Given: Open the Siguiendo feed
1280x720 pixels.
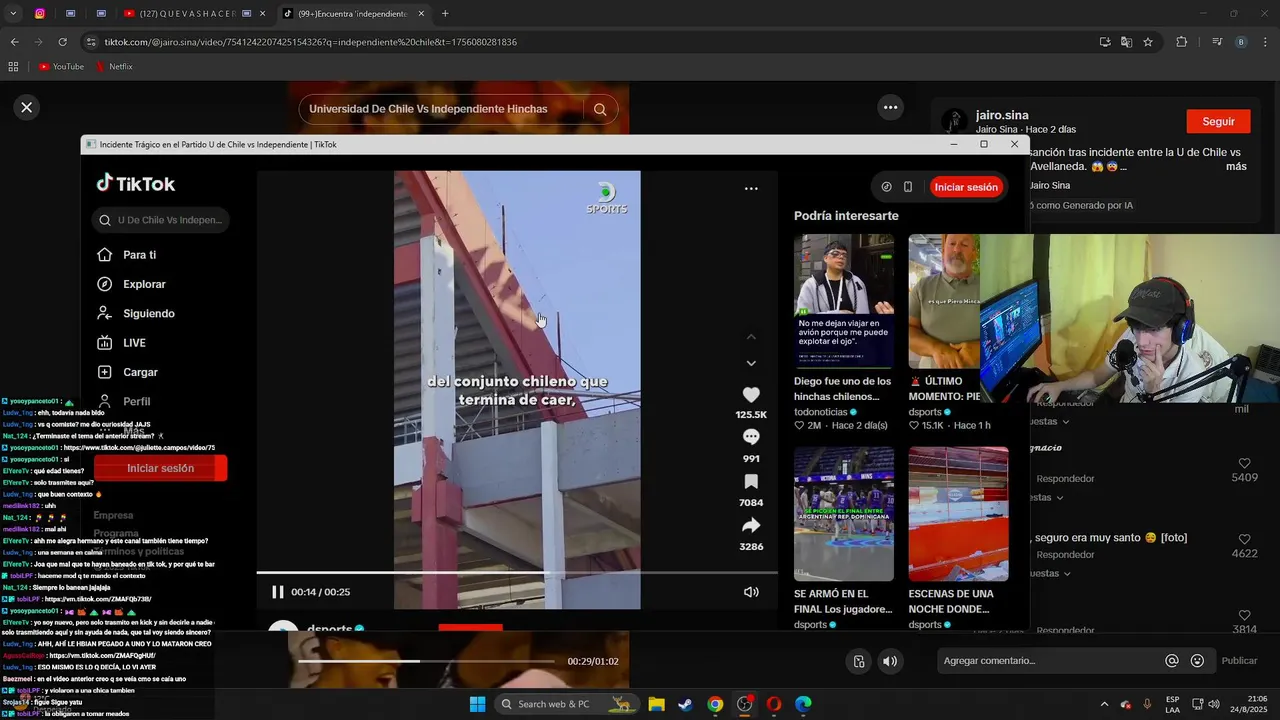Looking at the screenshot, I should 148,313.
